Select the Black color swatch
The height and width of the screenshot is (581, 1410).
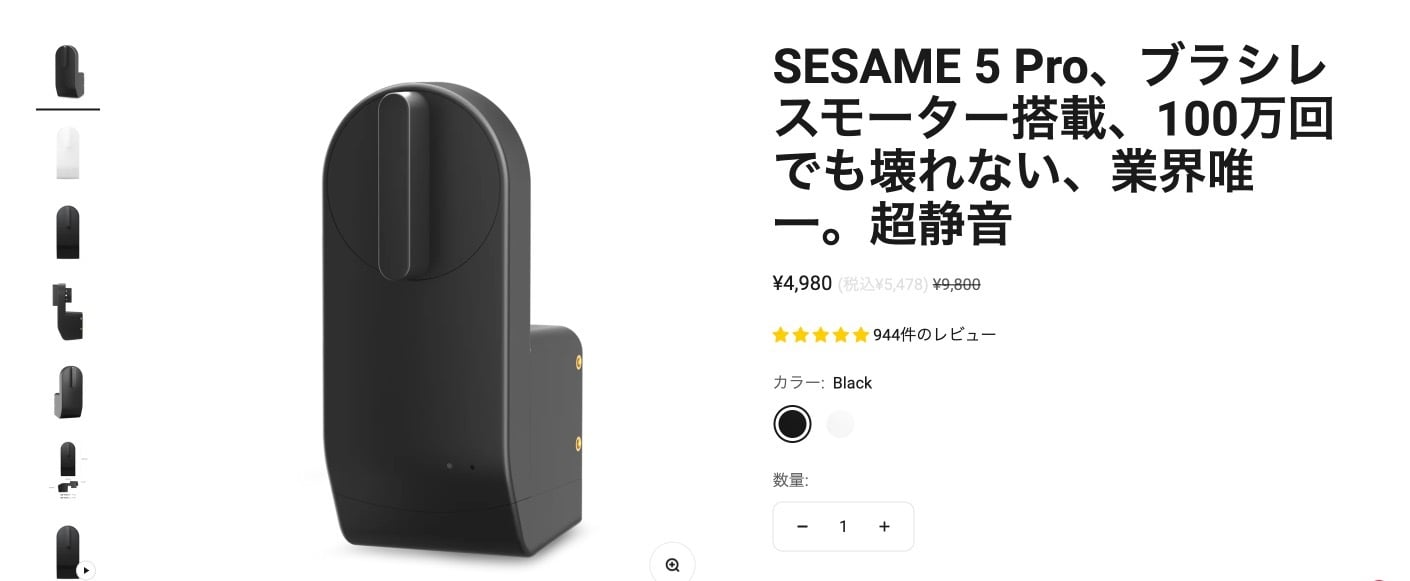point(792,424)
